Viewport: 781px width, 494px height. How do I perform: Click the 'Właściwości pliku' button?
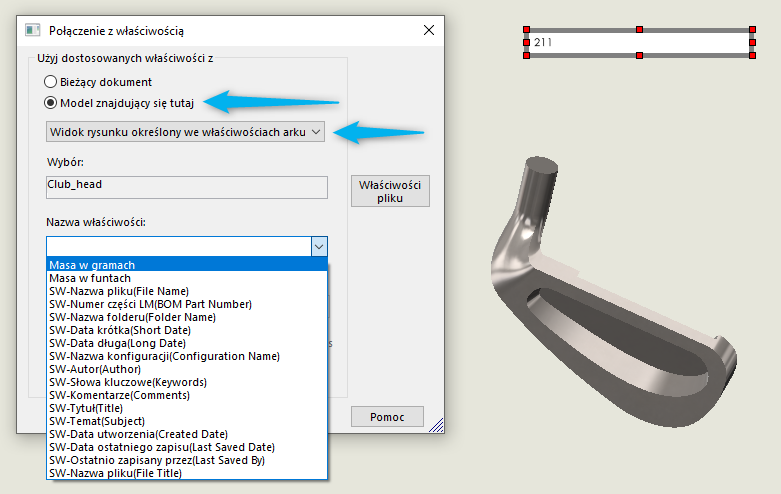[390, 191]
